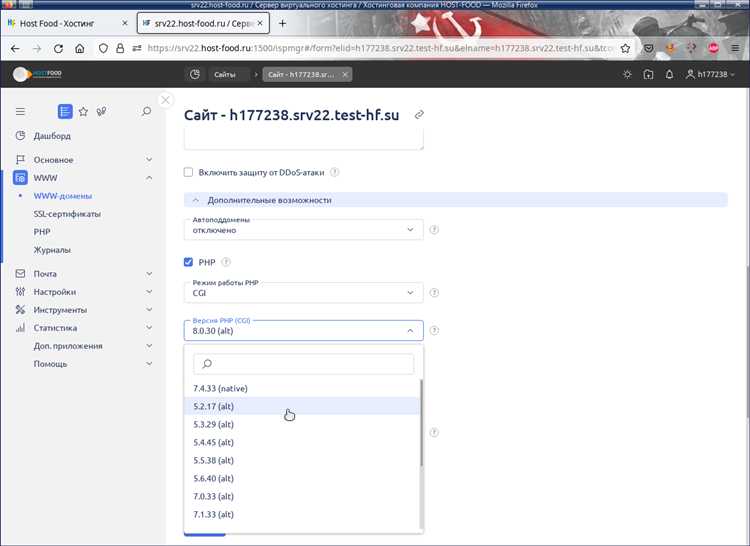Show help icon next to PHP checkbox
This screenshot has height=546, width=750.
226,262
